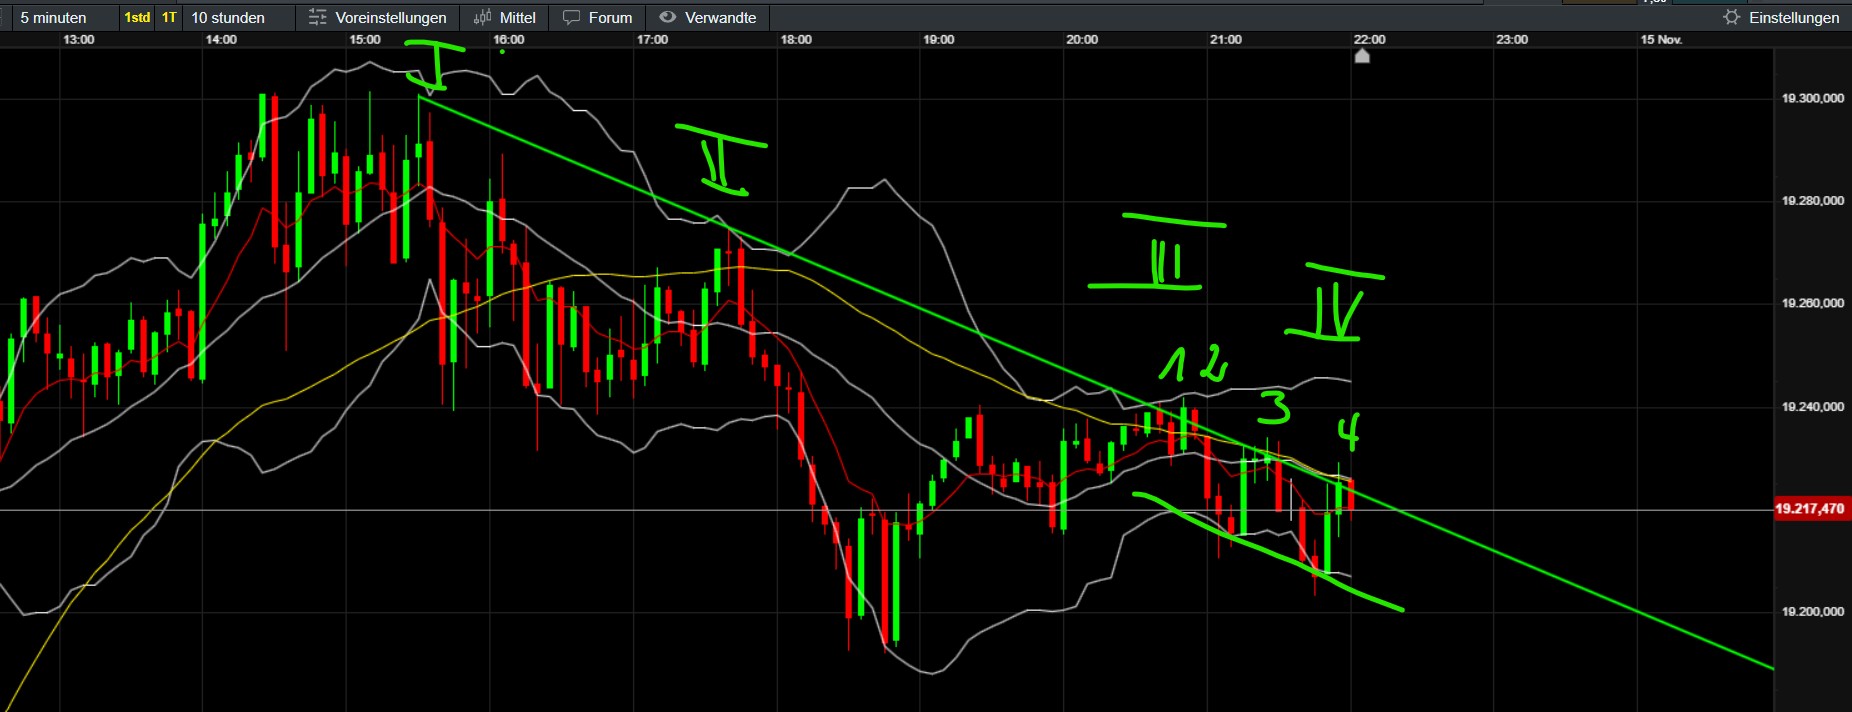Click the 22:00 time axis label
This screenshot has height=712, width=1852.
click(x=1370, y=40)
